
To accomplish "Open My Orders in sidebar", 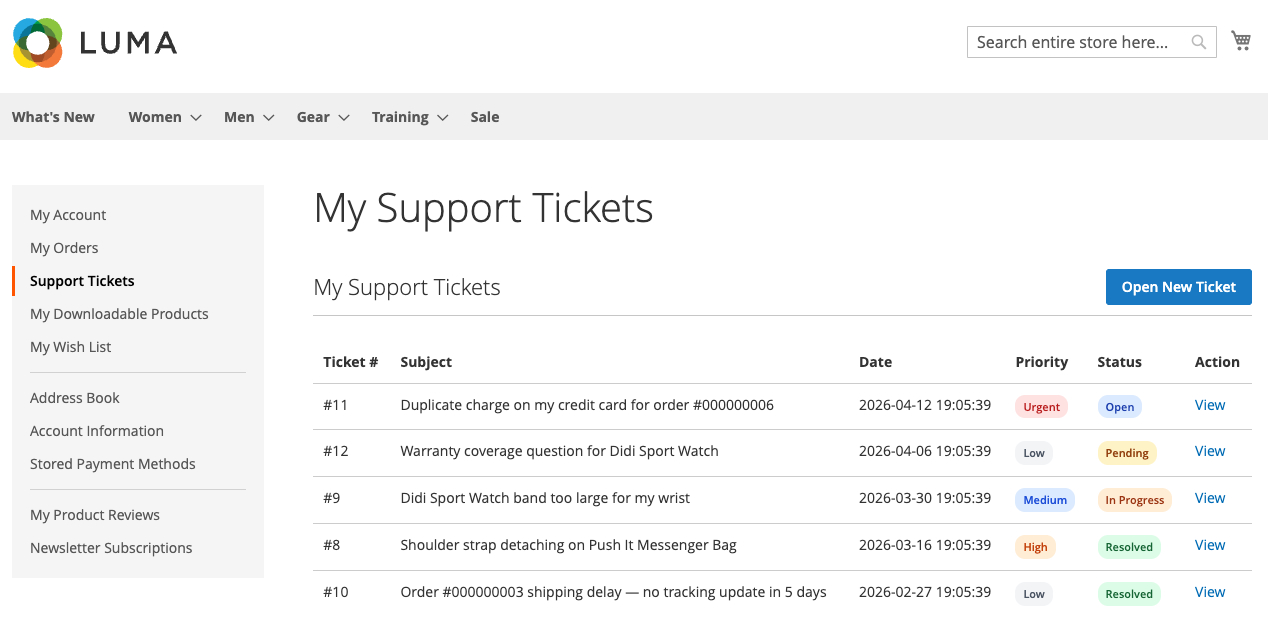I will click(x=64, y=248).
